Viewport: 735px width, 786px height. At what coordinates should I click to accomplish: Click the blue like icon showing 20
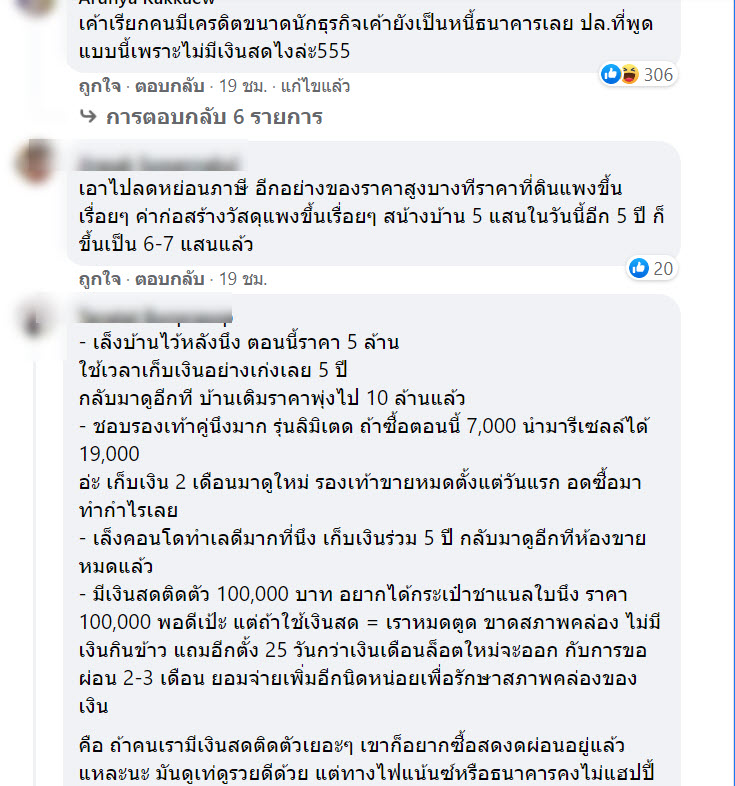click(x=639, y=268)
